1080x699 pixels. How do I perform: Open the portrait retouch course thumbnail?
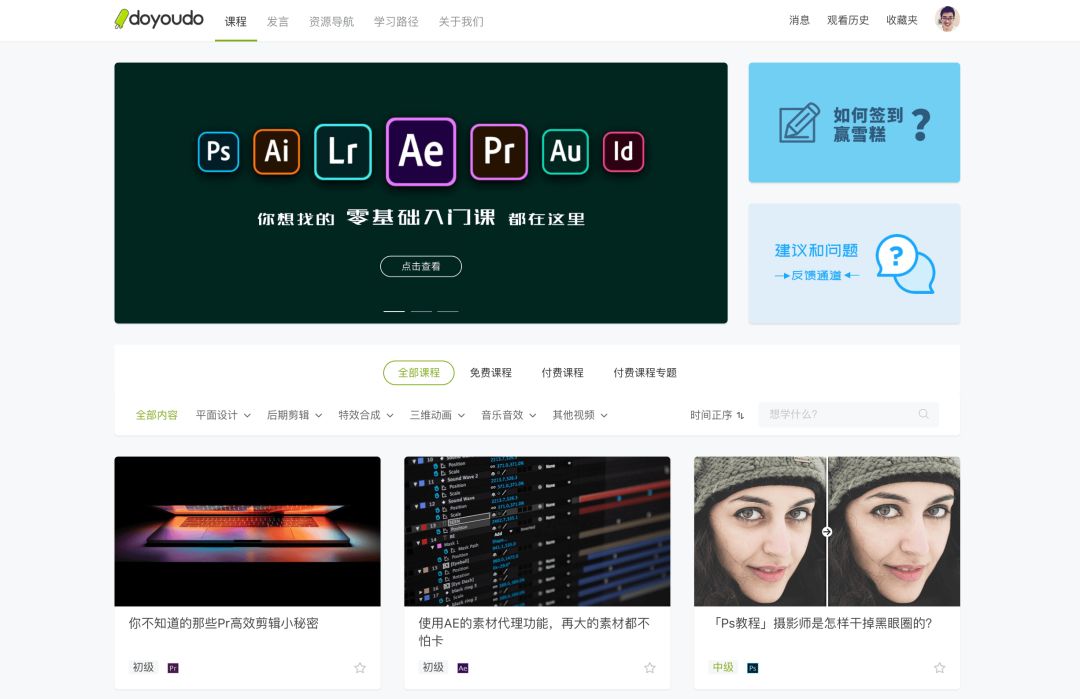click(827, 531)
